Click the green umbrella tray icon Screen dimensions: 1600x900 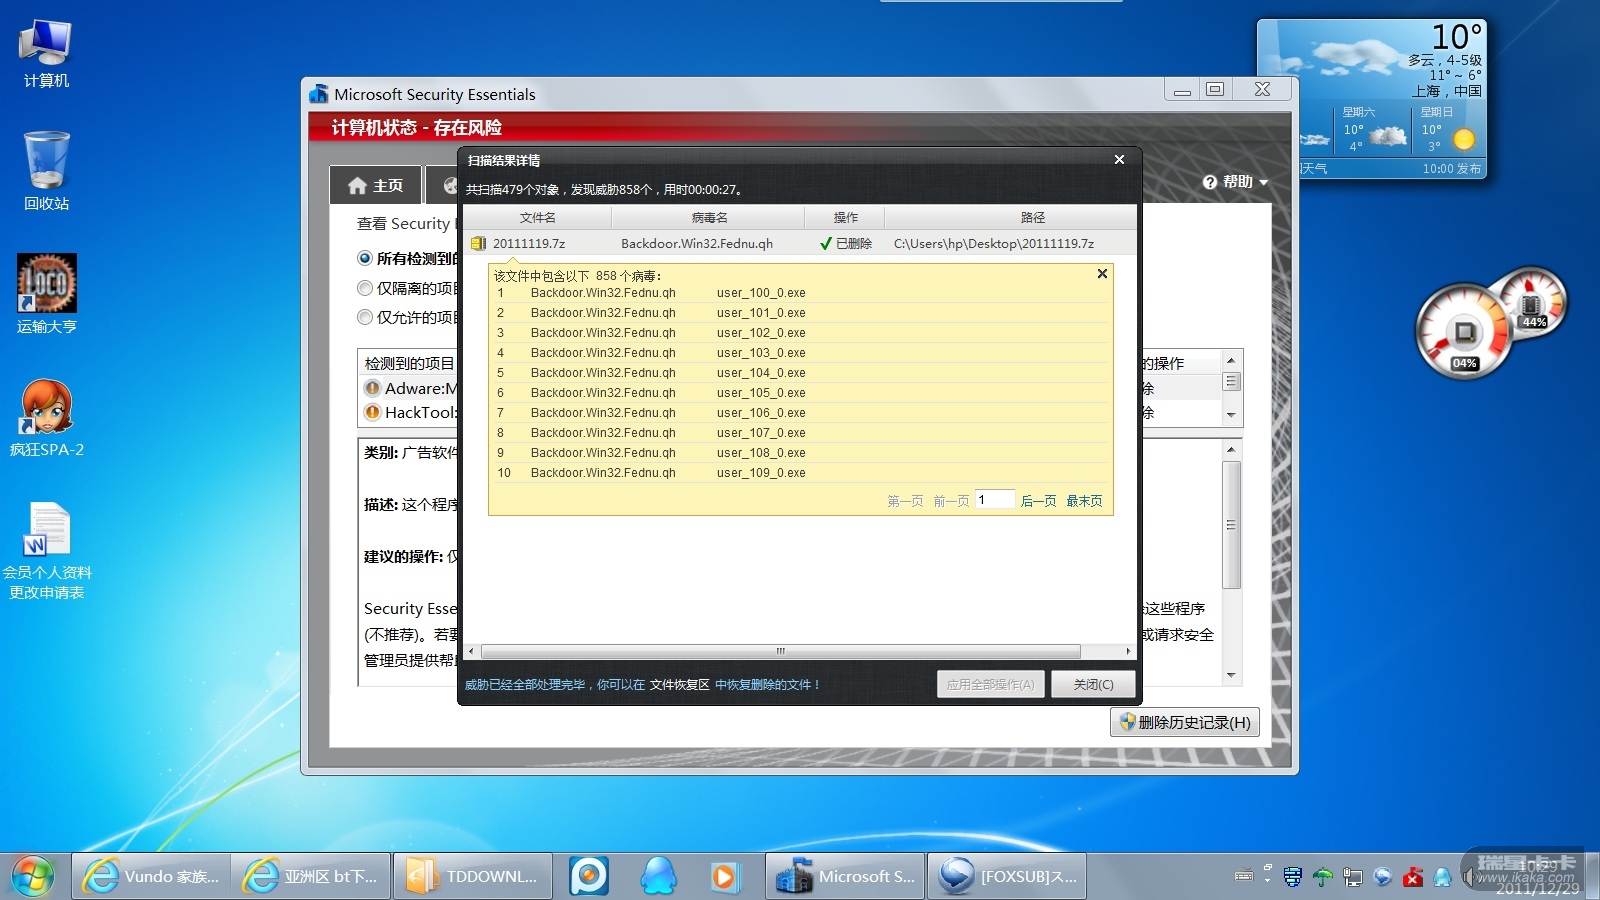[1322, 877]
